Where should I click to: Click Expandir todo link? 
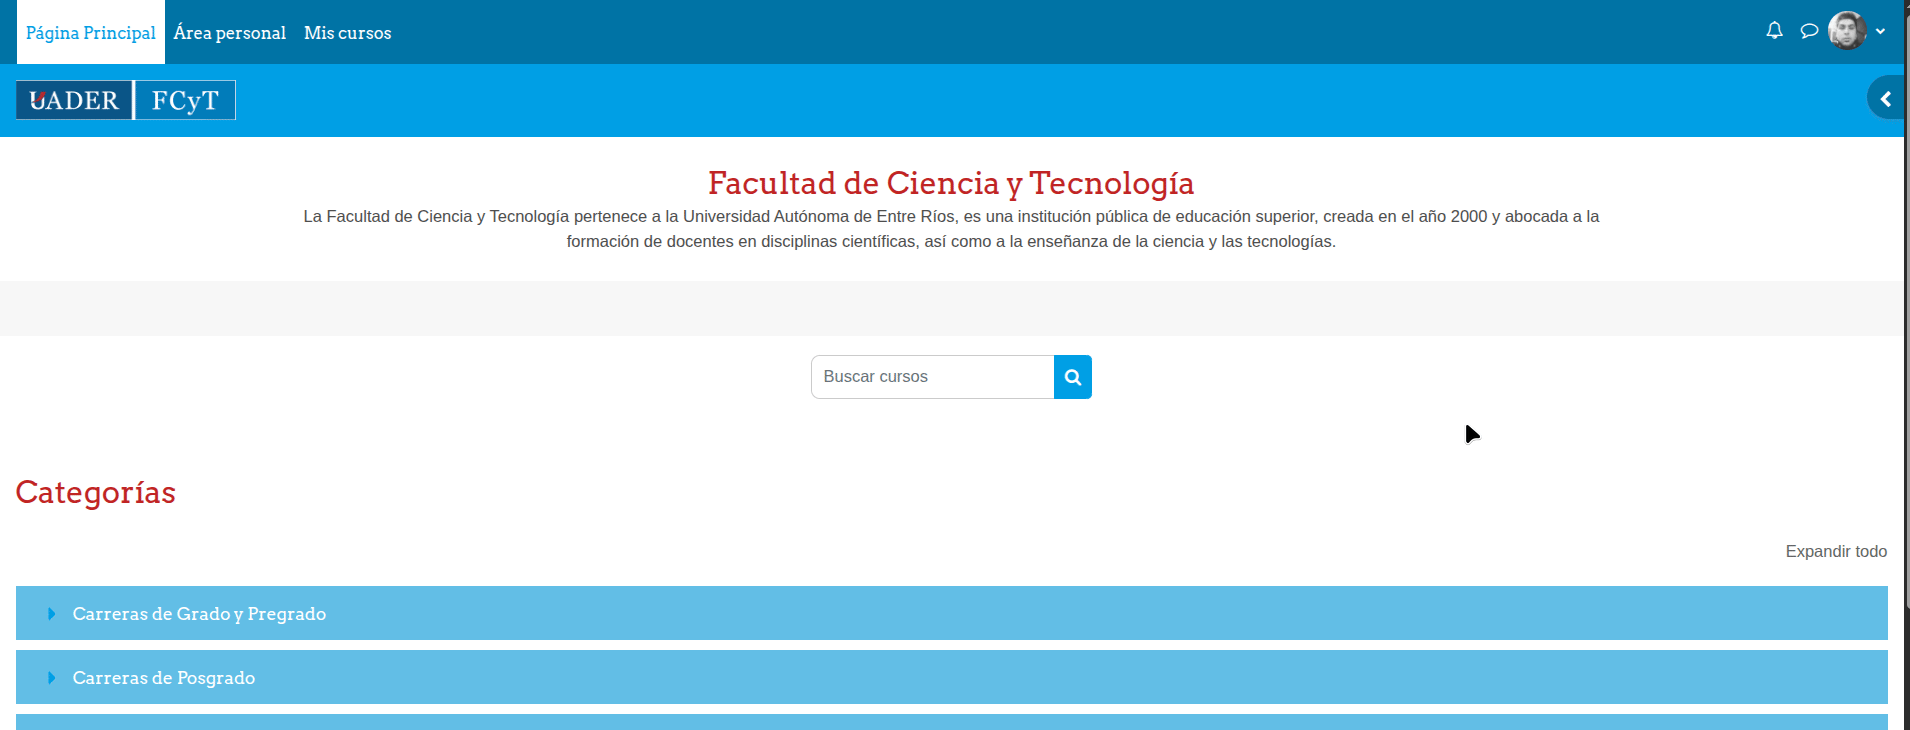click(1836, 551)
